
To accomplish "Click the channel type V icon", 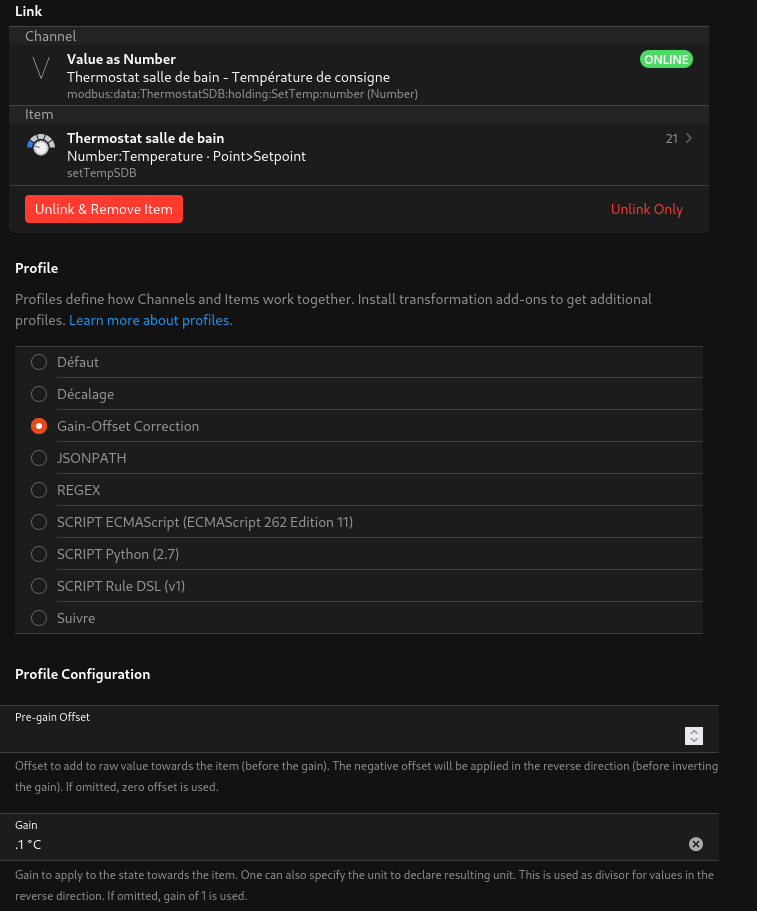I will [x=41, y=69].
